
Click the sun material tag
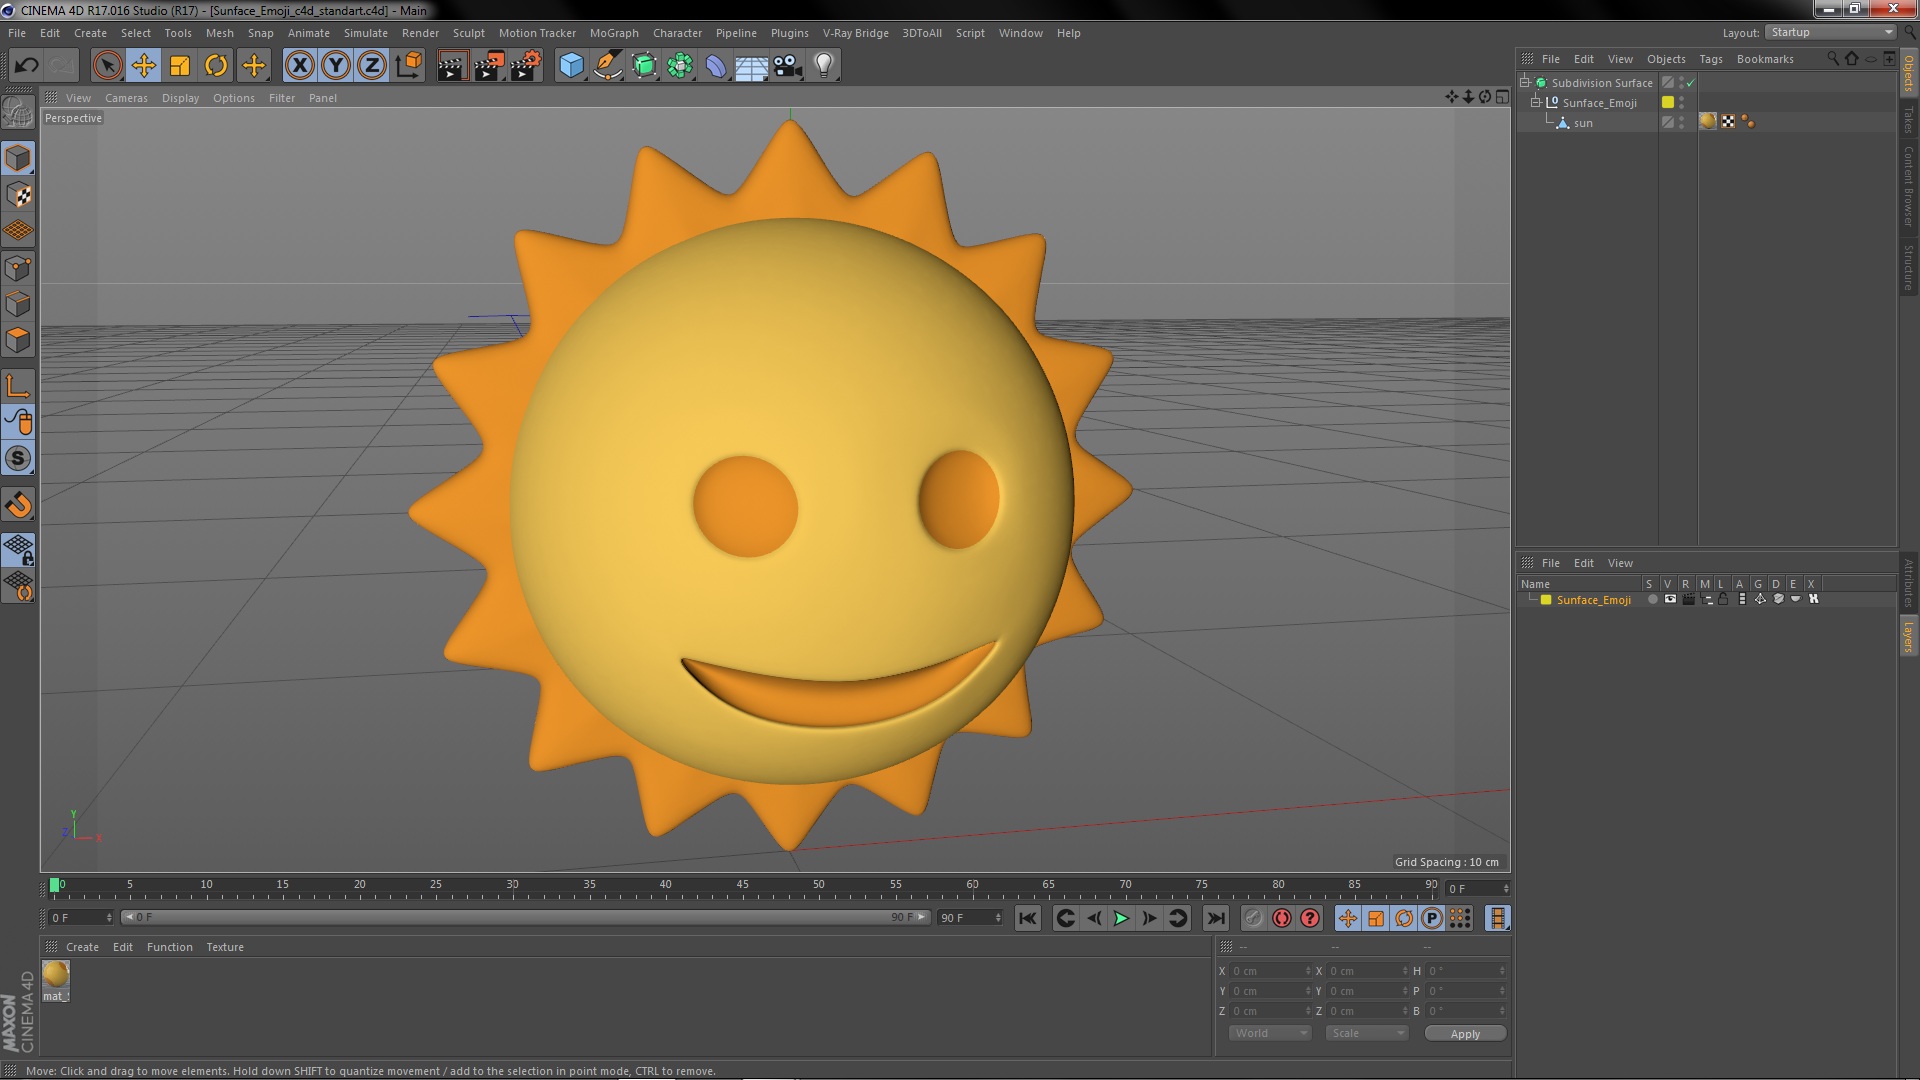1708,121
